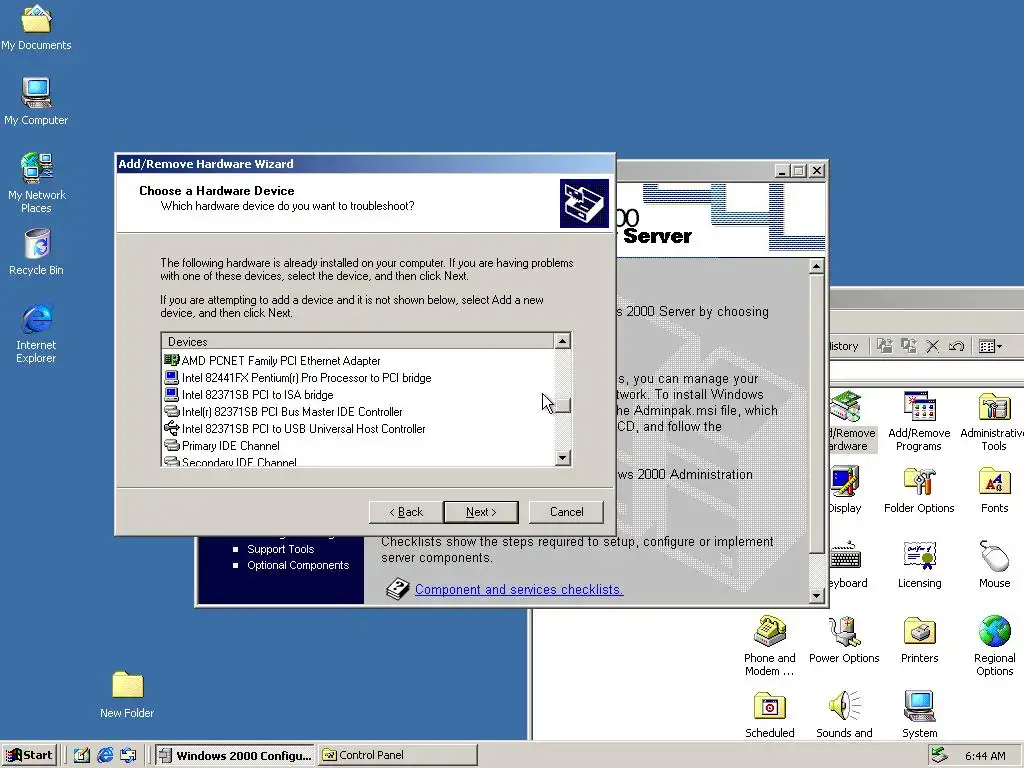1024x768 pixels.
Task: Minimize the Configure Your Server window
Action: (782, 170)
